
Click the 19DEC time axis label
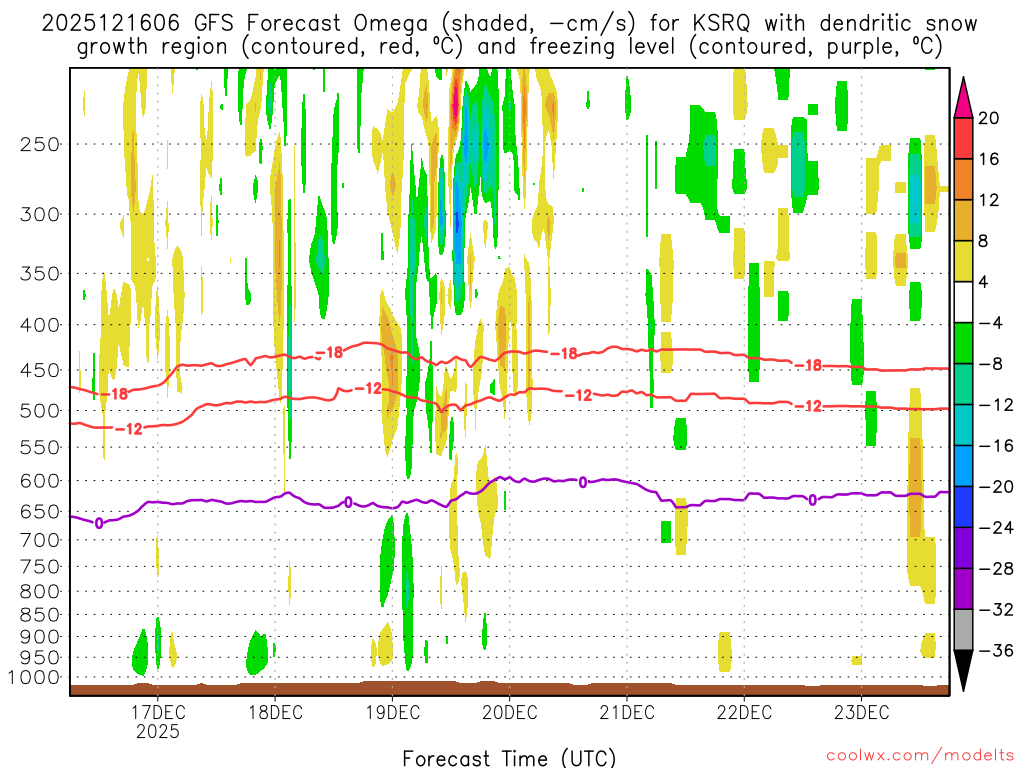392,712
